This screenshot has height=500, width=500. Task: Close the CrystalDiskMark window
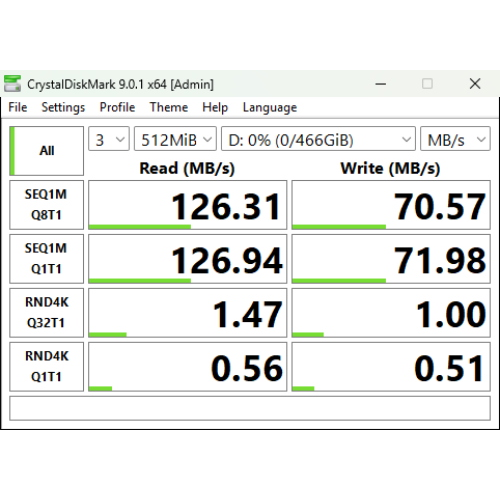click(475, 84)
